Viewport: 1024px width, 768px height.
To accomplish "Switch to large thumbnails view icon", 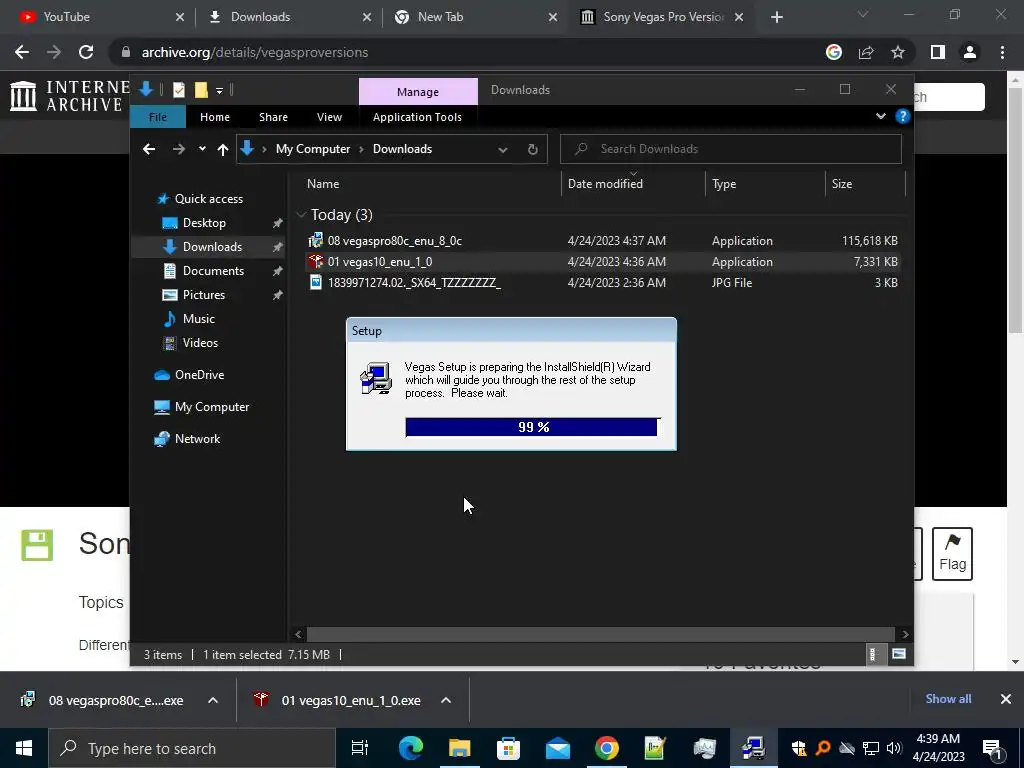I will click(x=899, y=654).
